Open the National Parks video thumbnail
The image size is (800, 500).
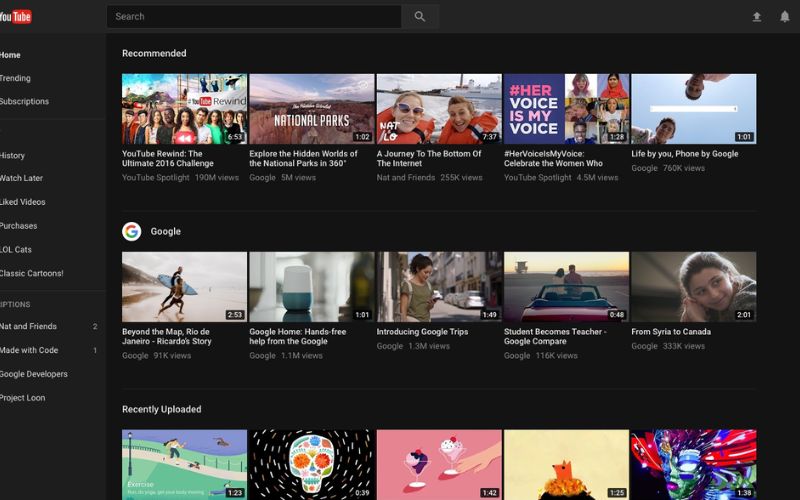click(312, 109)
